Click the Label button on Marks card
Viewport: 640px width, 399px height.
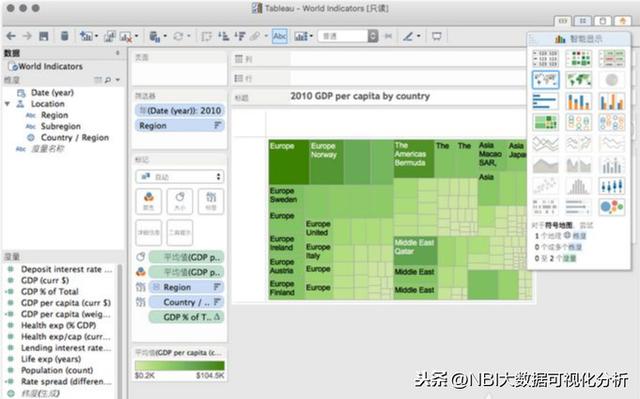pos(211,201)
